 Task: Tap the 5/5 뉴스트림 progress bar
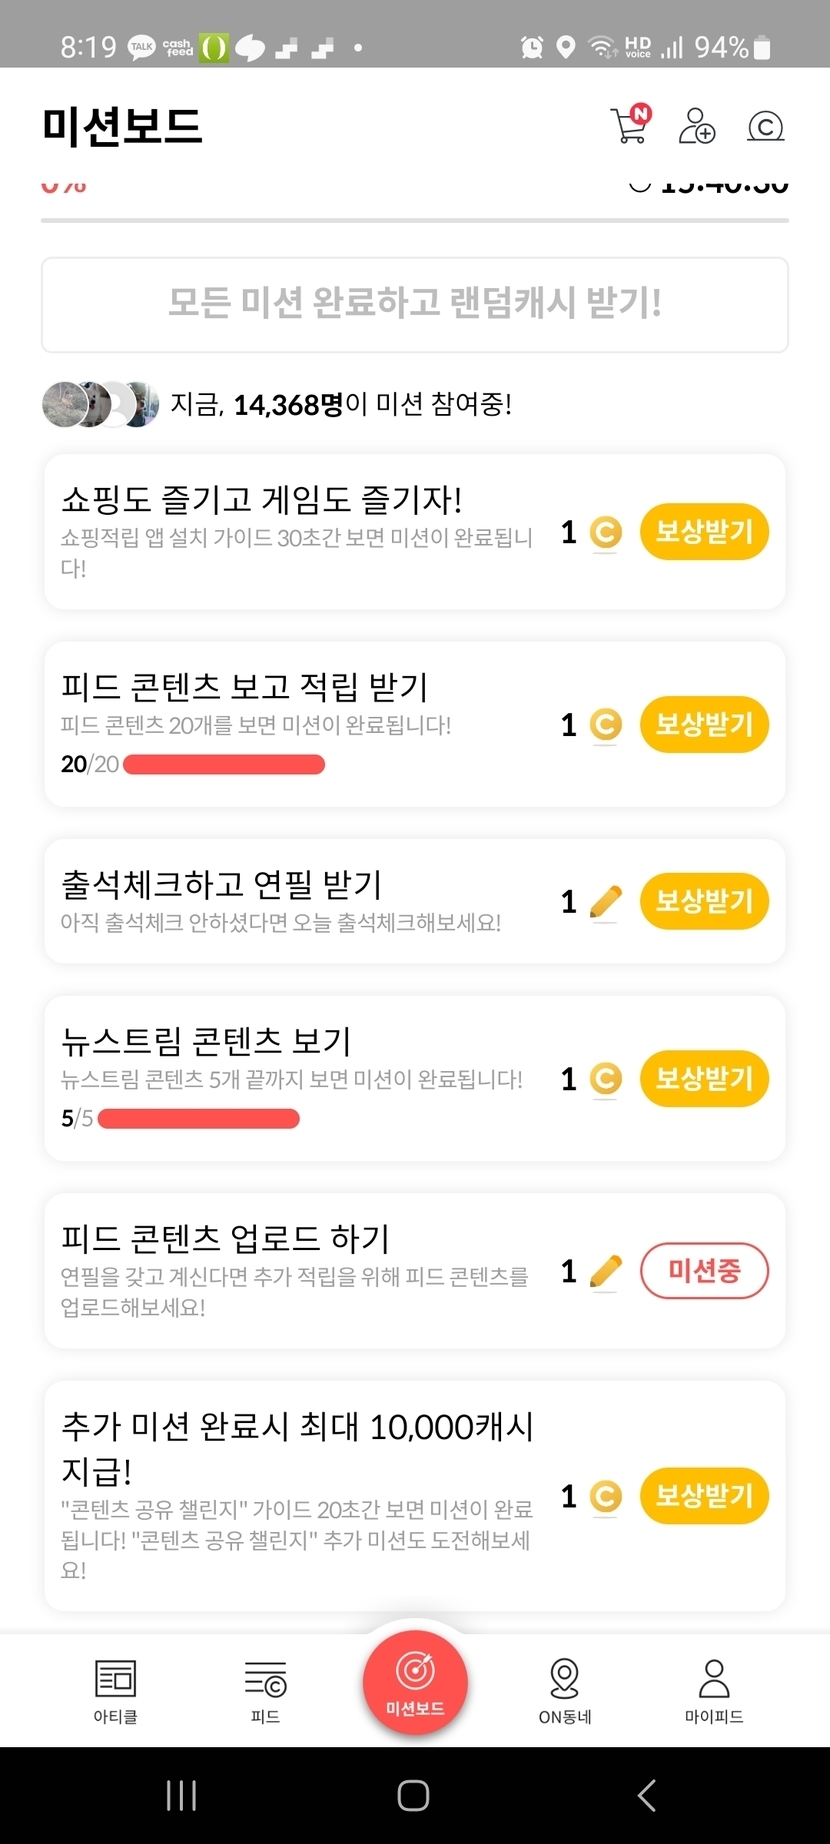point(199,1118)
